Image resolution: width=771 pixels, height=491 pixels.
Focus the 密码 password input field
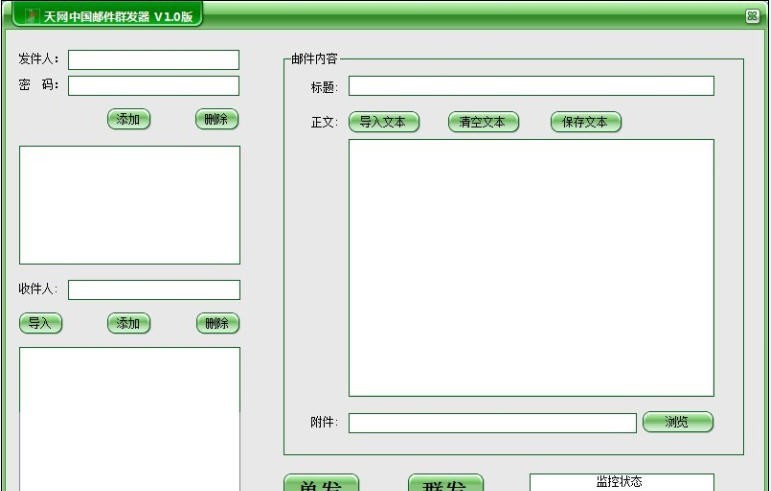pyautogui.click(x=153, y=86)
